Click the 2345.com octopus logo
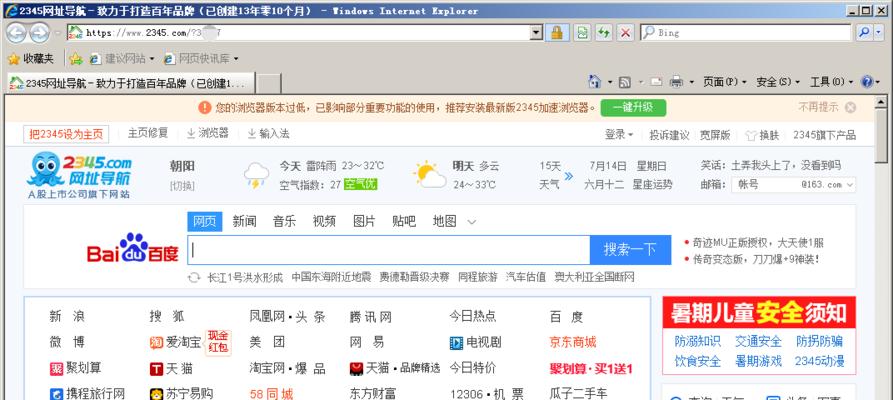 click(79, 175)
